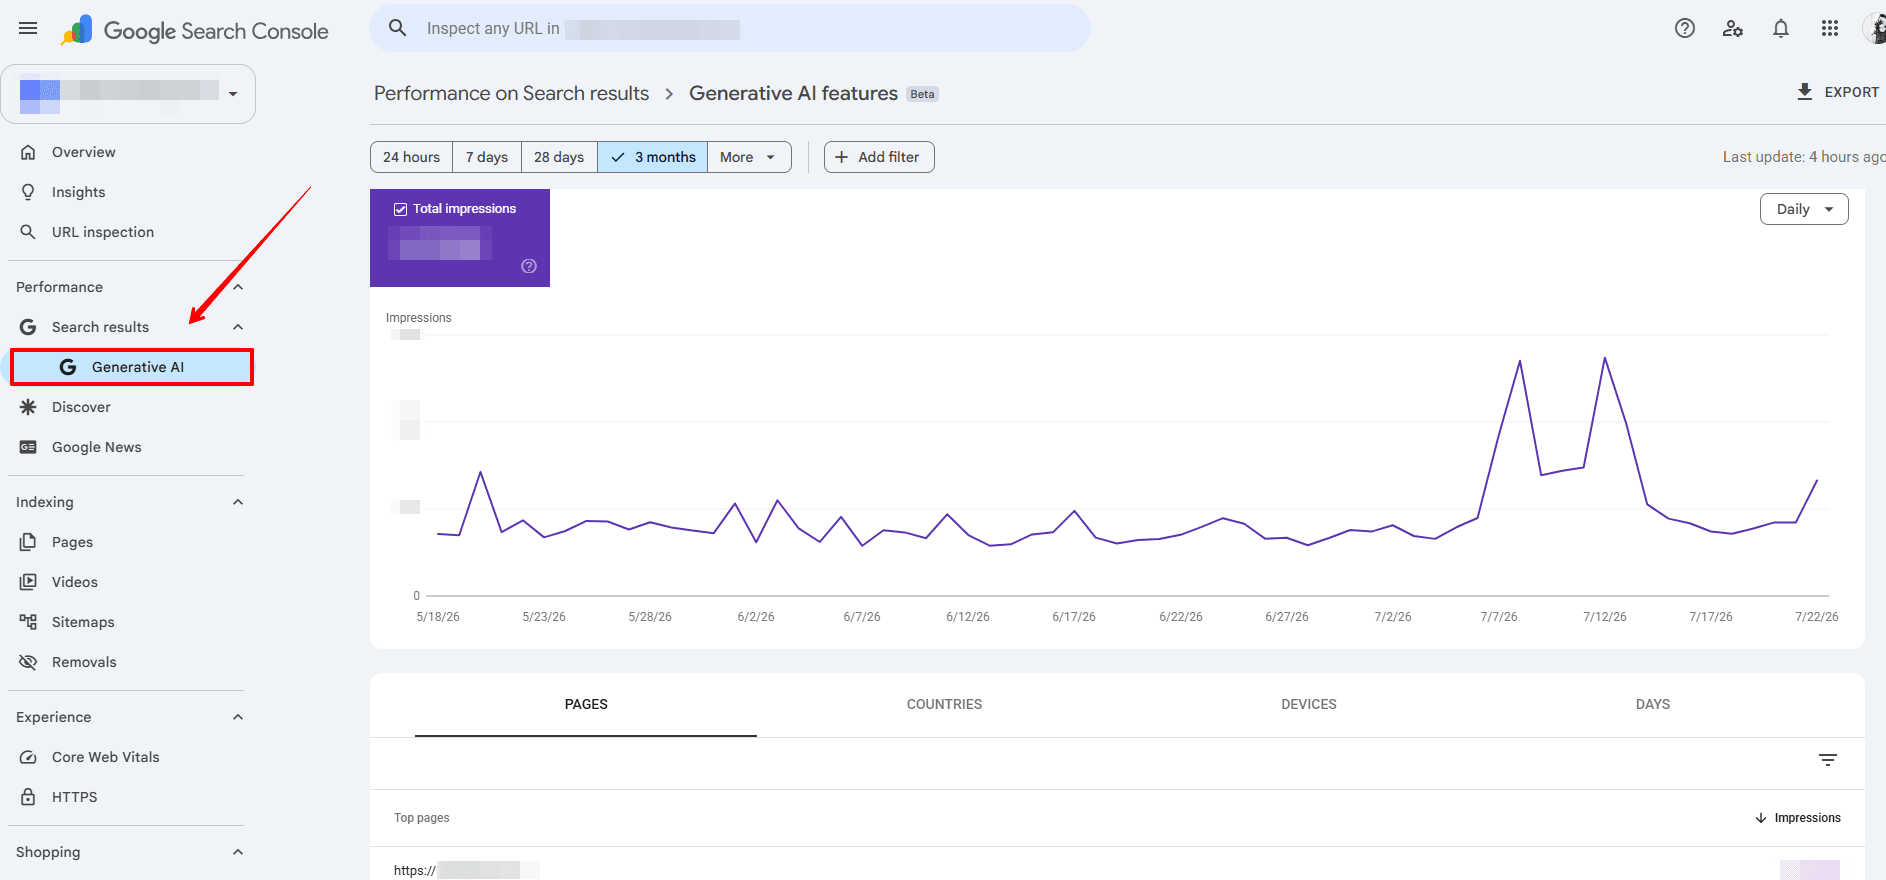
Task: Click the Sitemaps icon
Action: (28, 622)
